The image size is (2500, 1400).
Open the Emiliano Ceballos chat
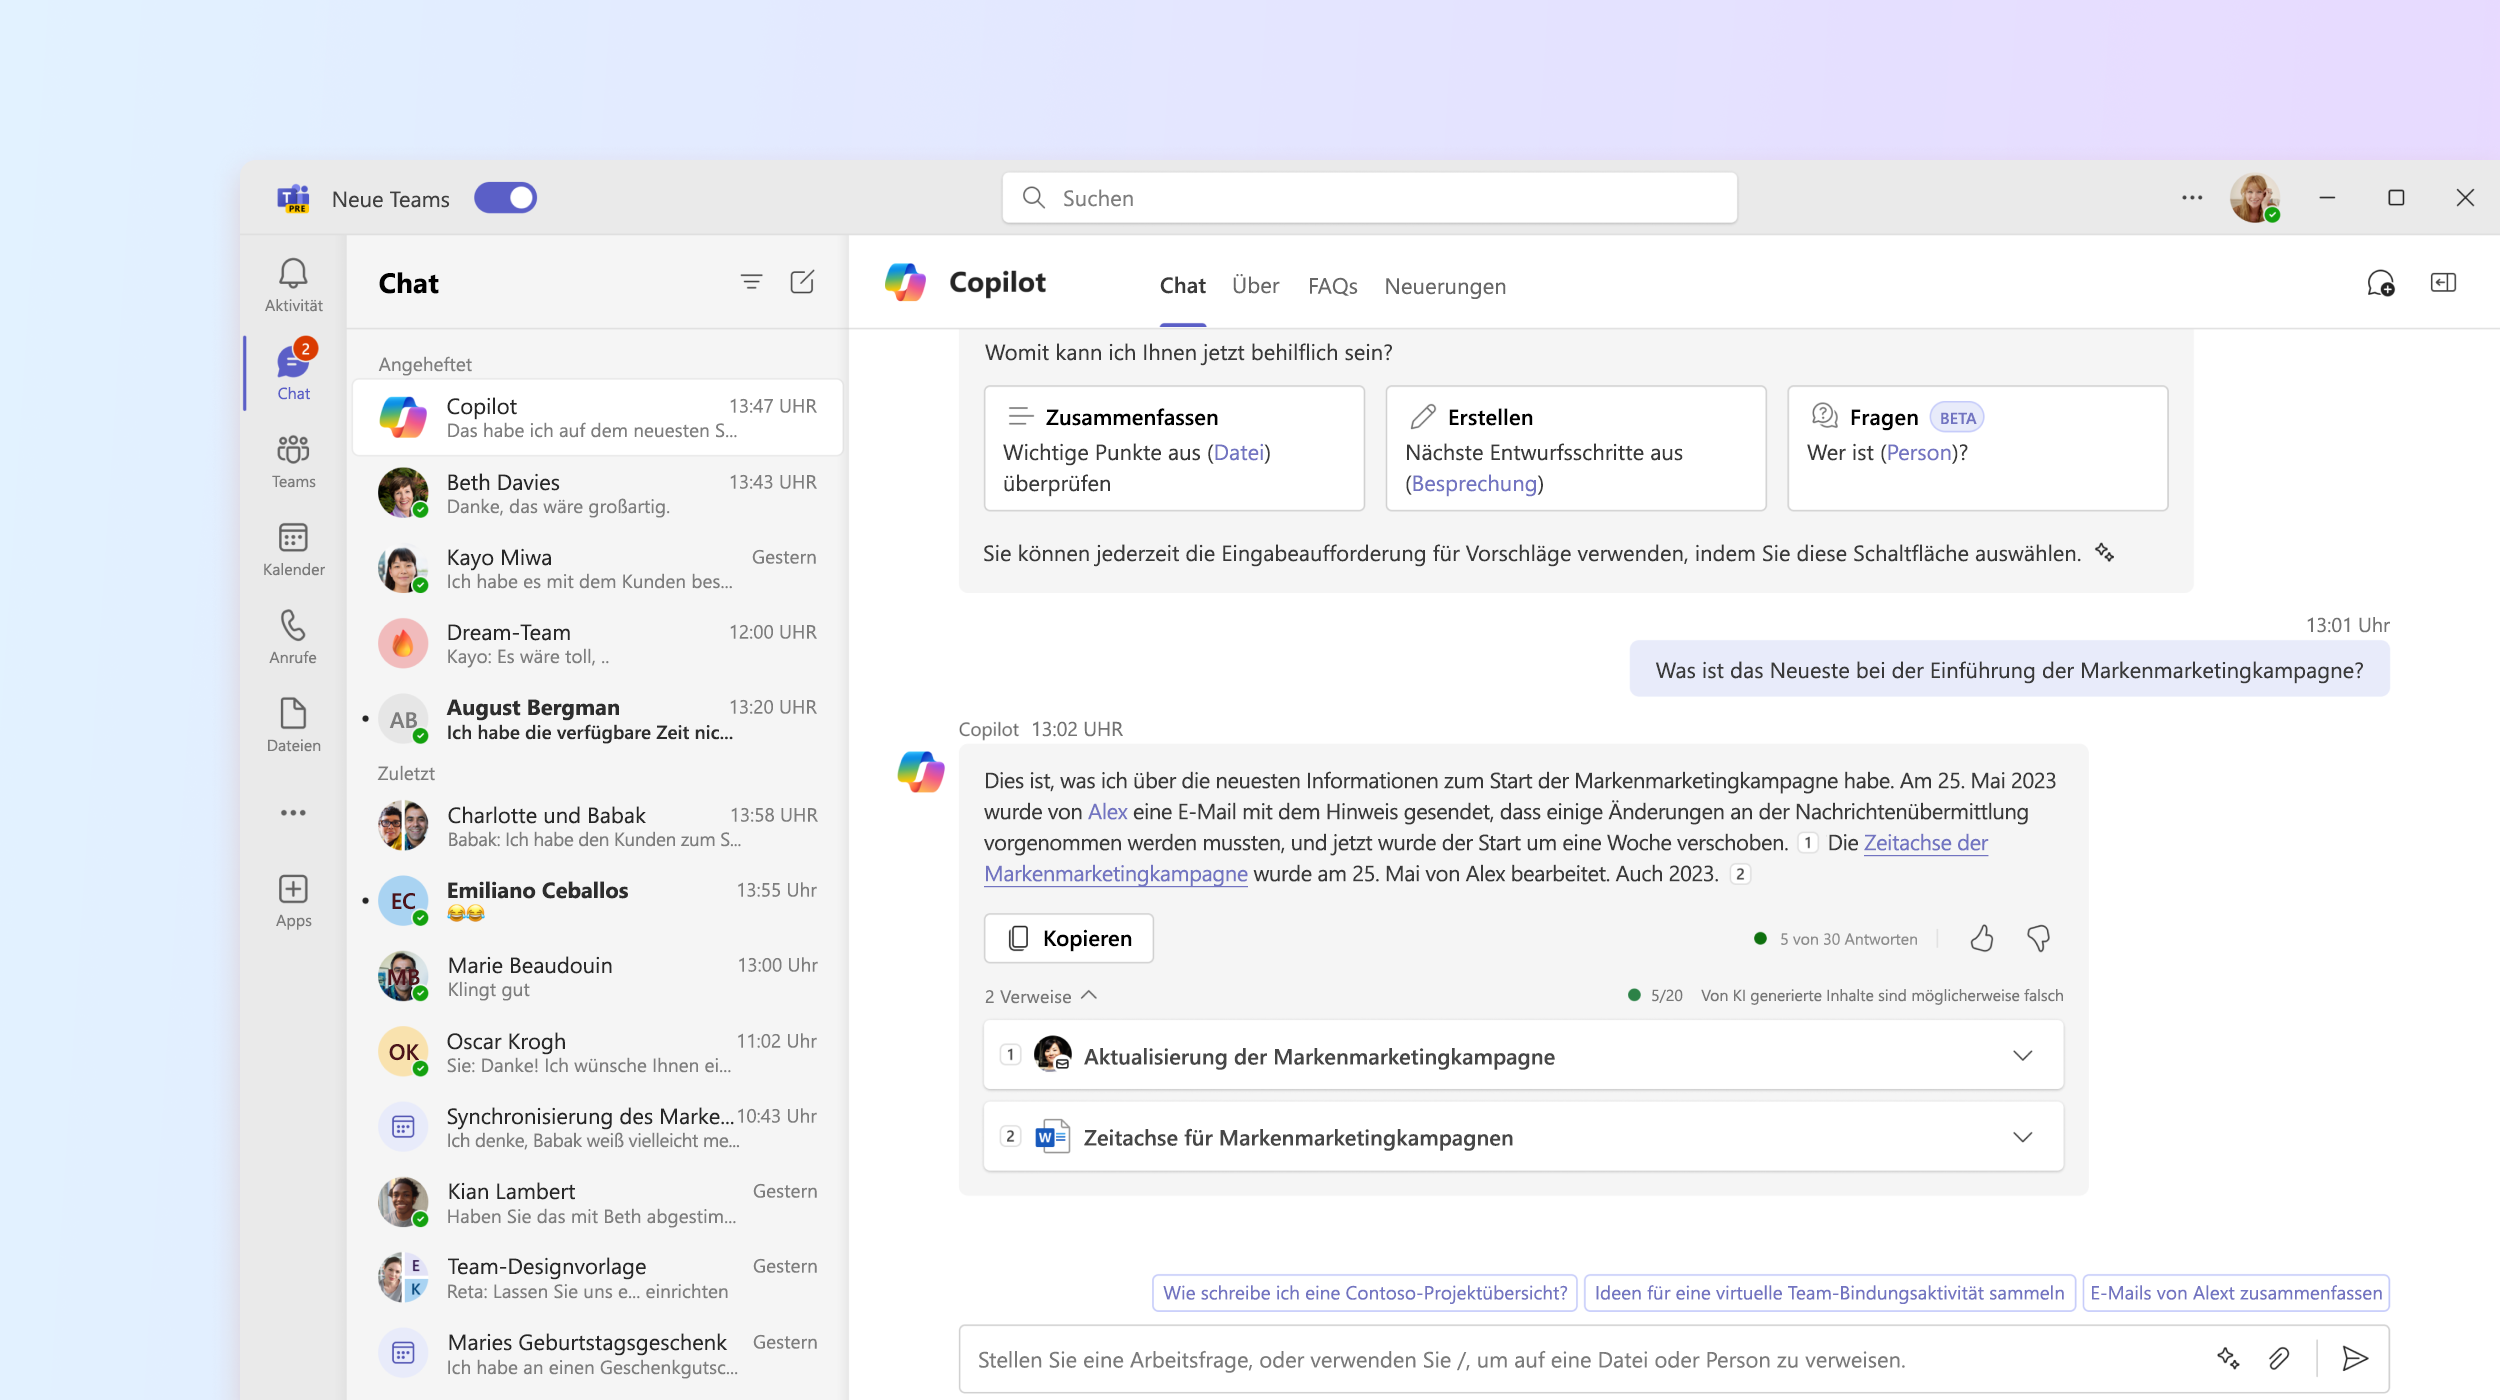[x=597, y=901]
